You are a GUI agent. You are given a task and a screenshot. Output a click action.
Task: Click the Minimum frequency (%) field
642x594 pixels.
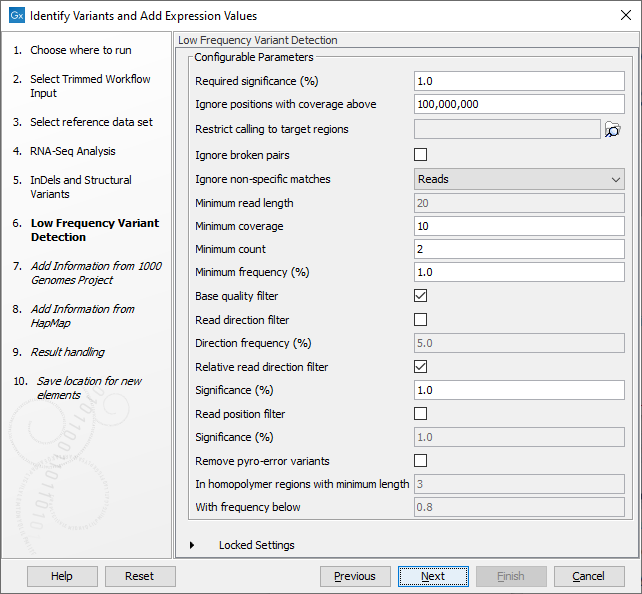tap(519, 272)
